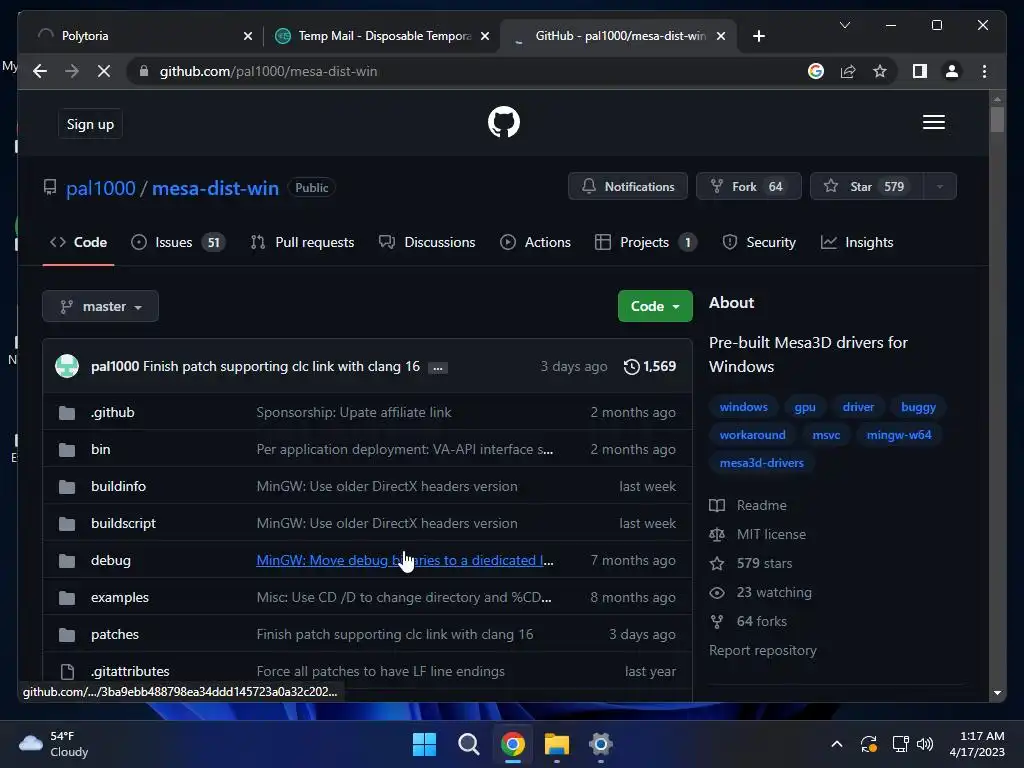Open the mesa-dist-win repository link
1024x768 pixels.
(x=216, y=188)
